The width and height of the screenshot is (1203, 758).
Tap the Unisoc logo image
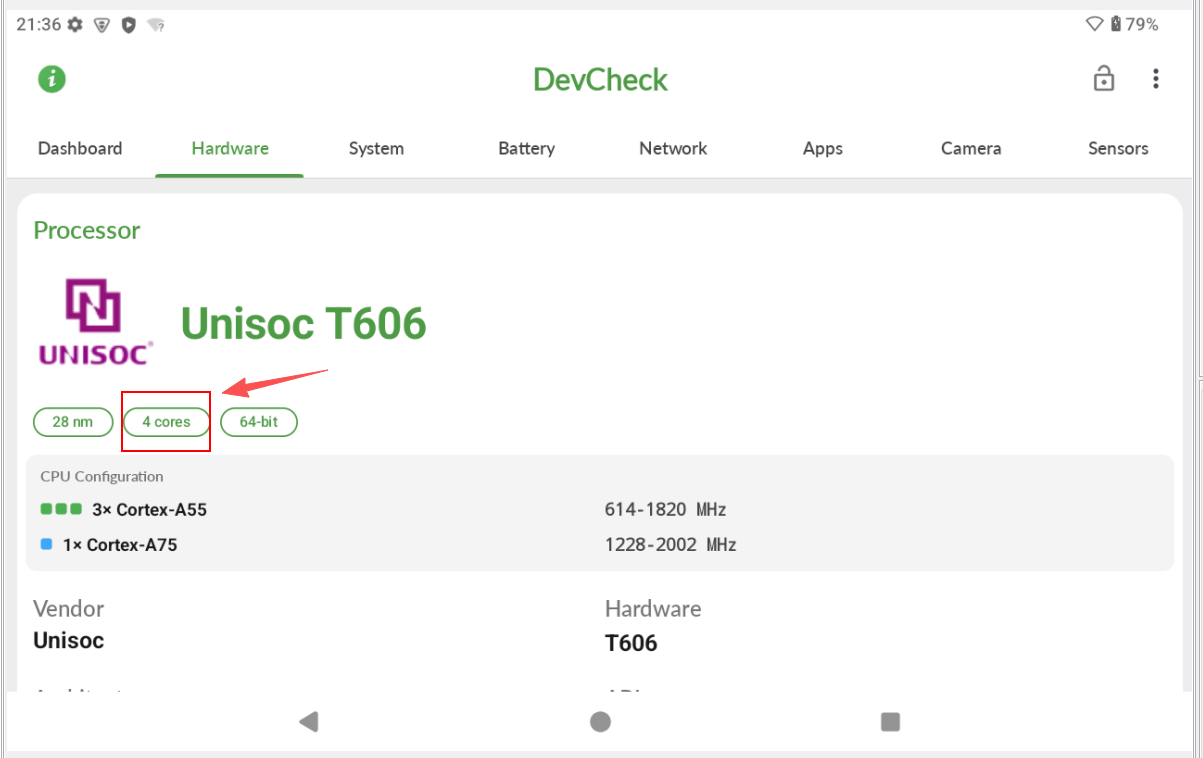pos(95,321)
